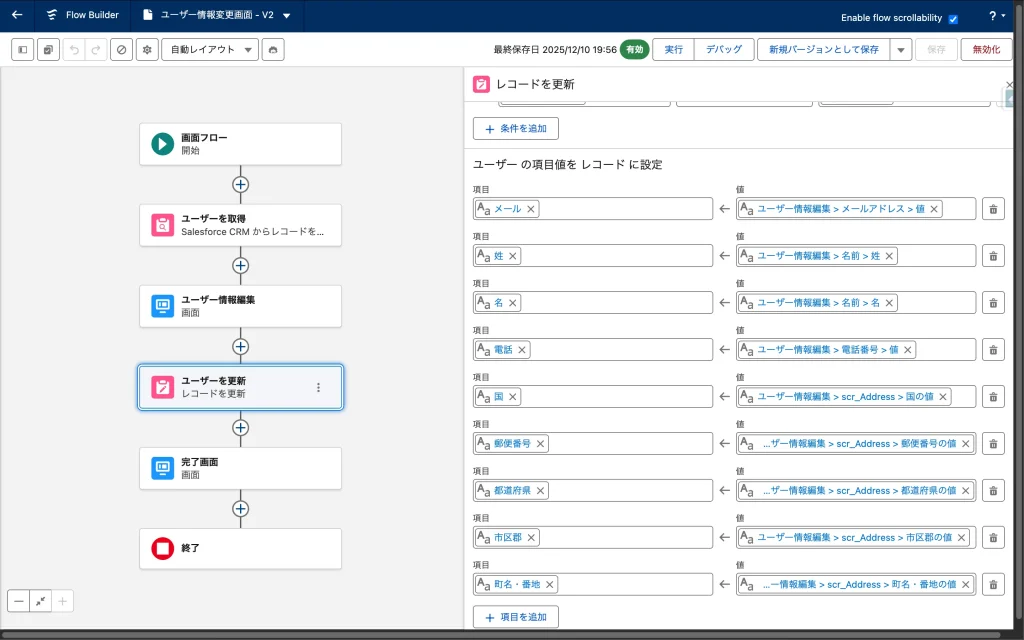This screenshot has width=1024, height=640.
Task: Click the デバッグ button
Action: (x=724, y=50)
